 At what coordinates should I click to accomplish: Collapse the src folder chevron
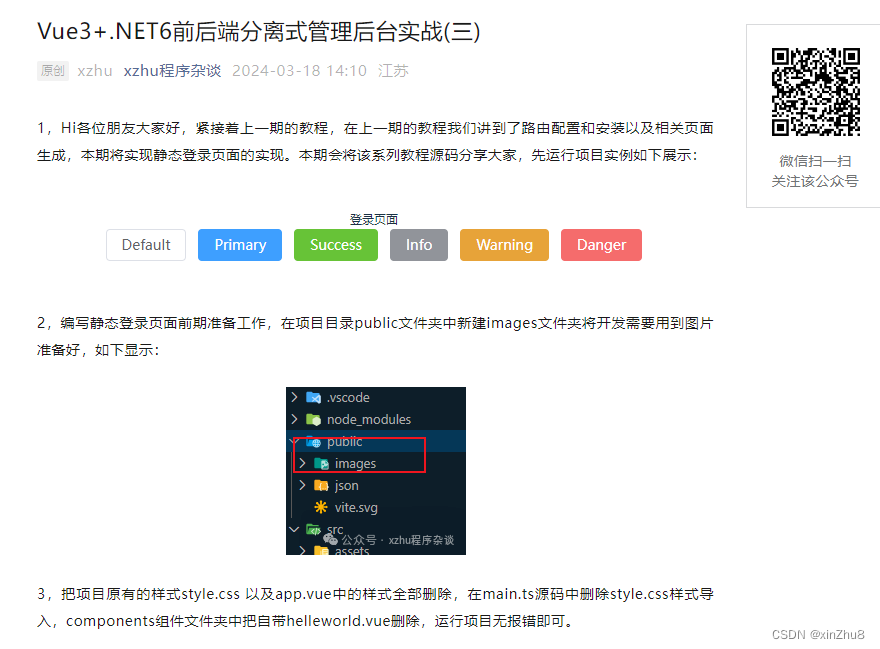[294, 529]
